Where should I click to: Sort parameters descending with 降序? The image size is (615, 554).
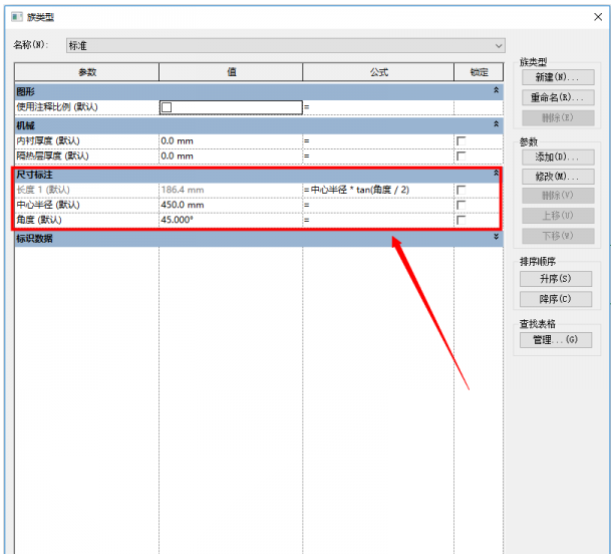(557, 299)
